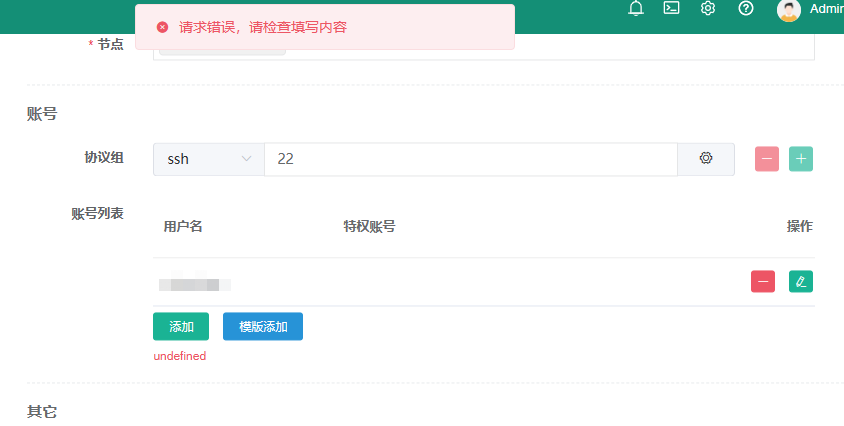Open the settings gear in header

point(708,8)
